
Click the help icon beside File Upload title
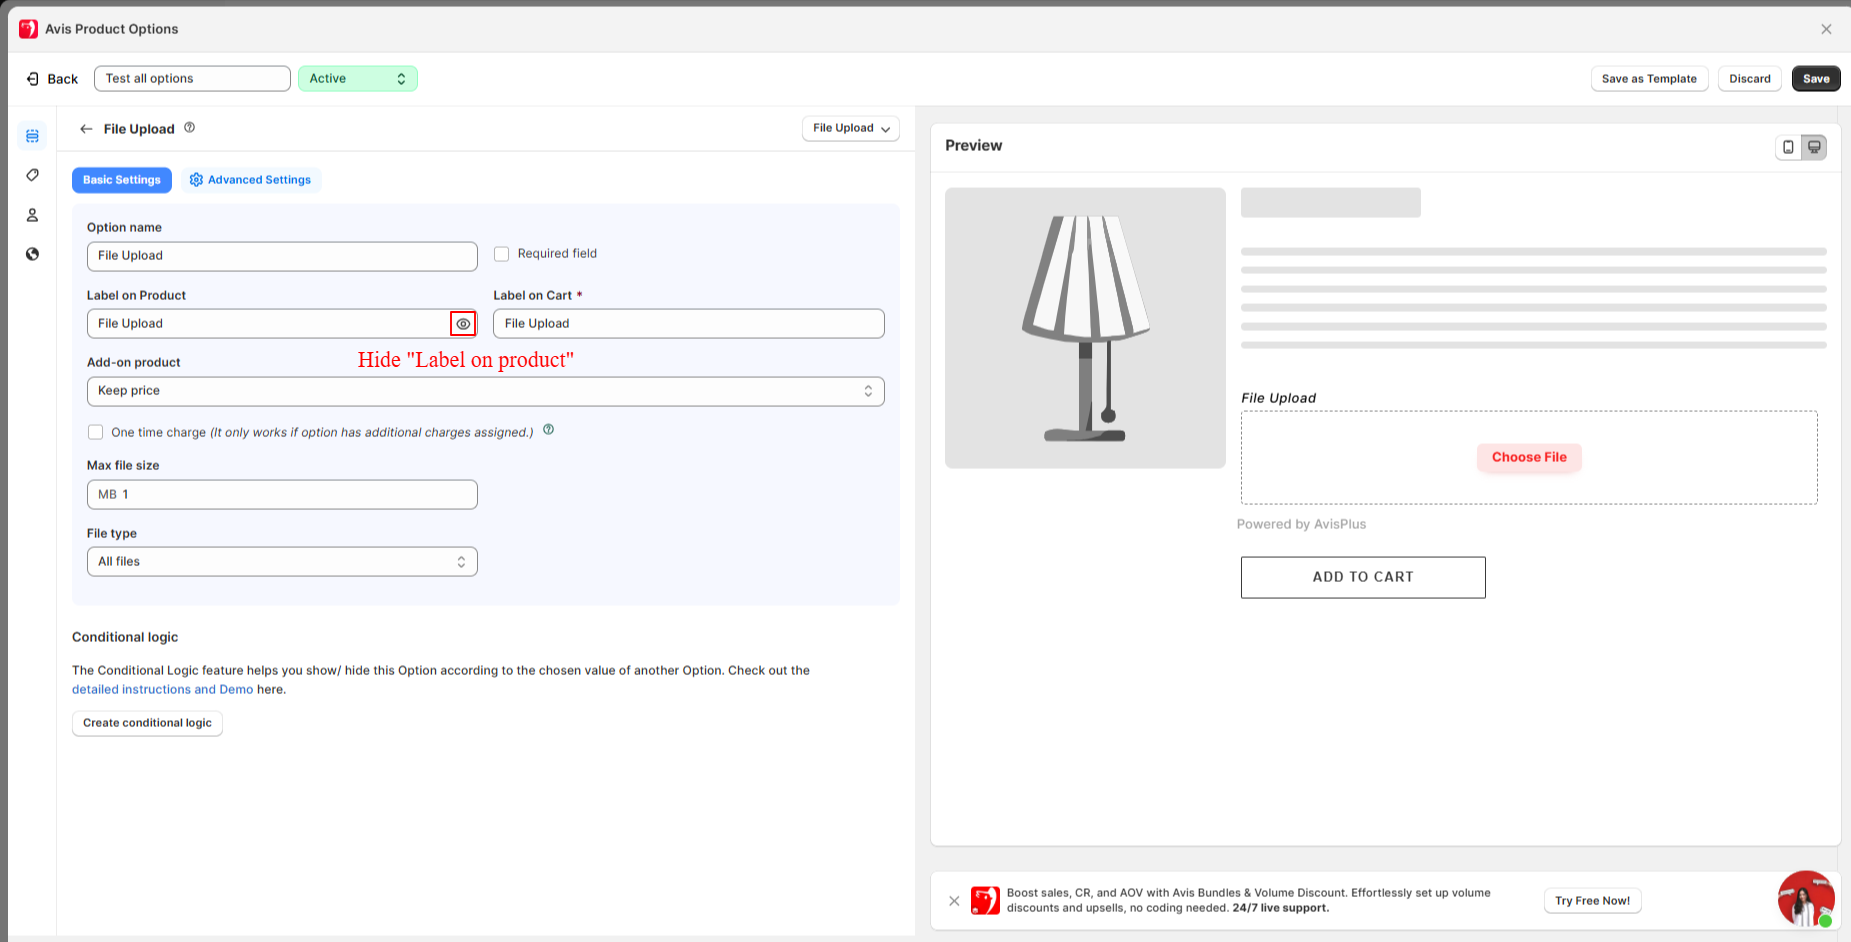pos(189,128)
